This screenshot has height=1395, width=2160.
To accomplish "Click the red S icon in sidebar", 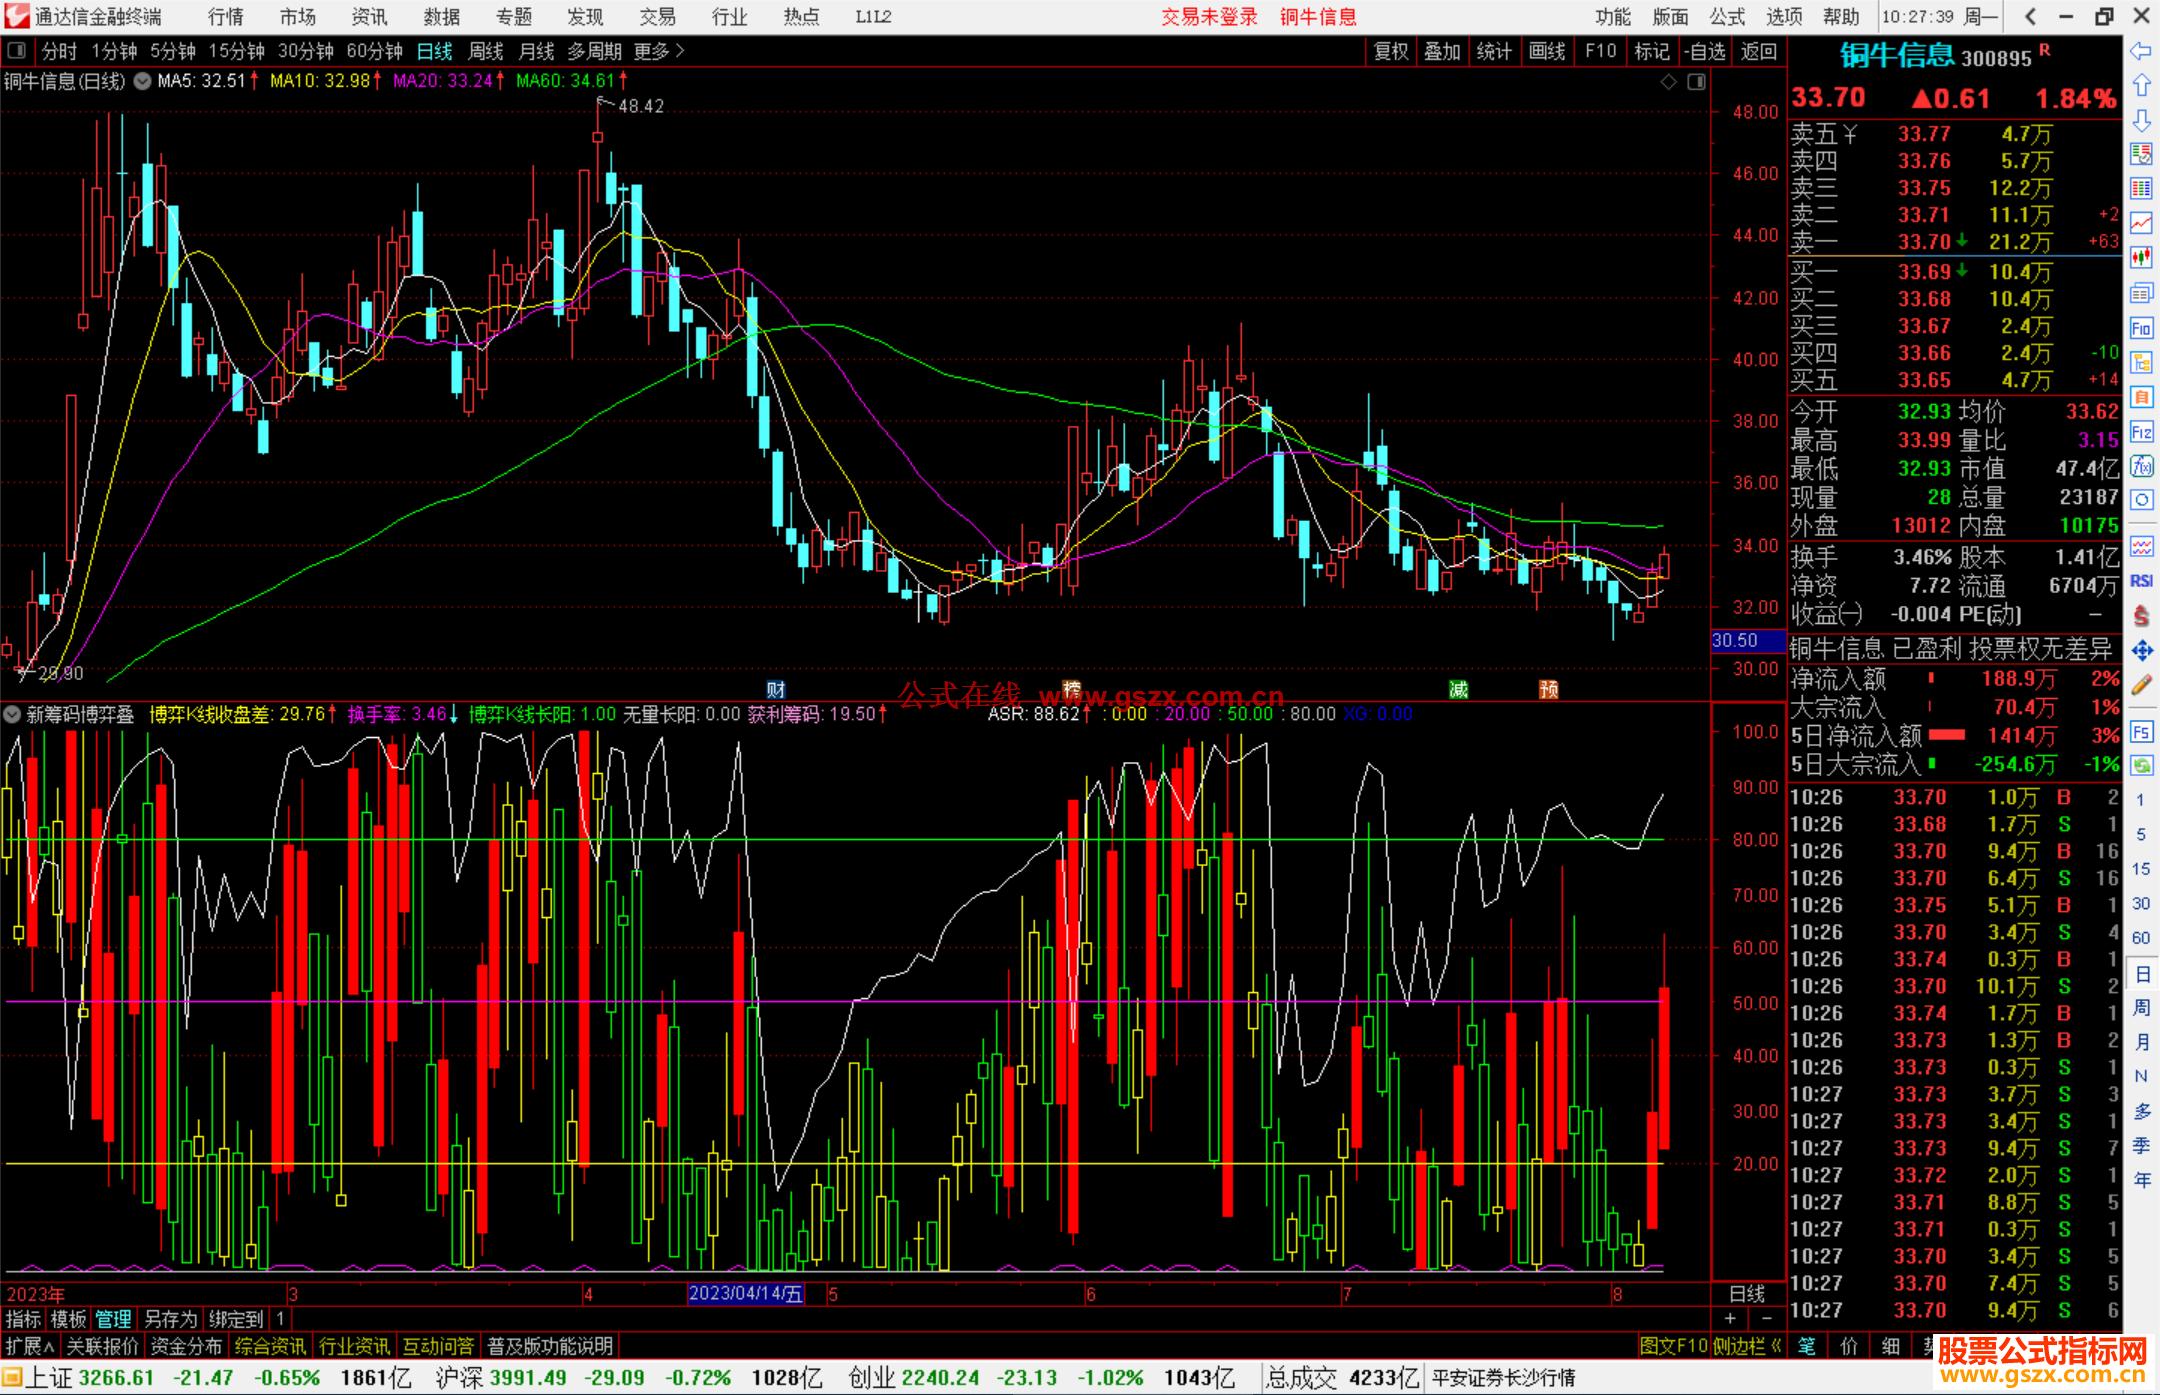I will (2141, 616).
